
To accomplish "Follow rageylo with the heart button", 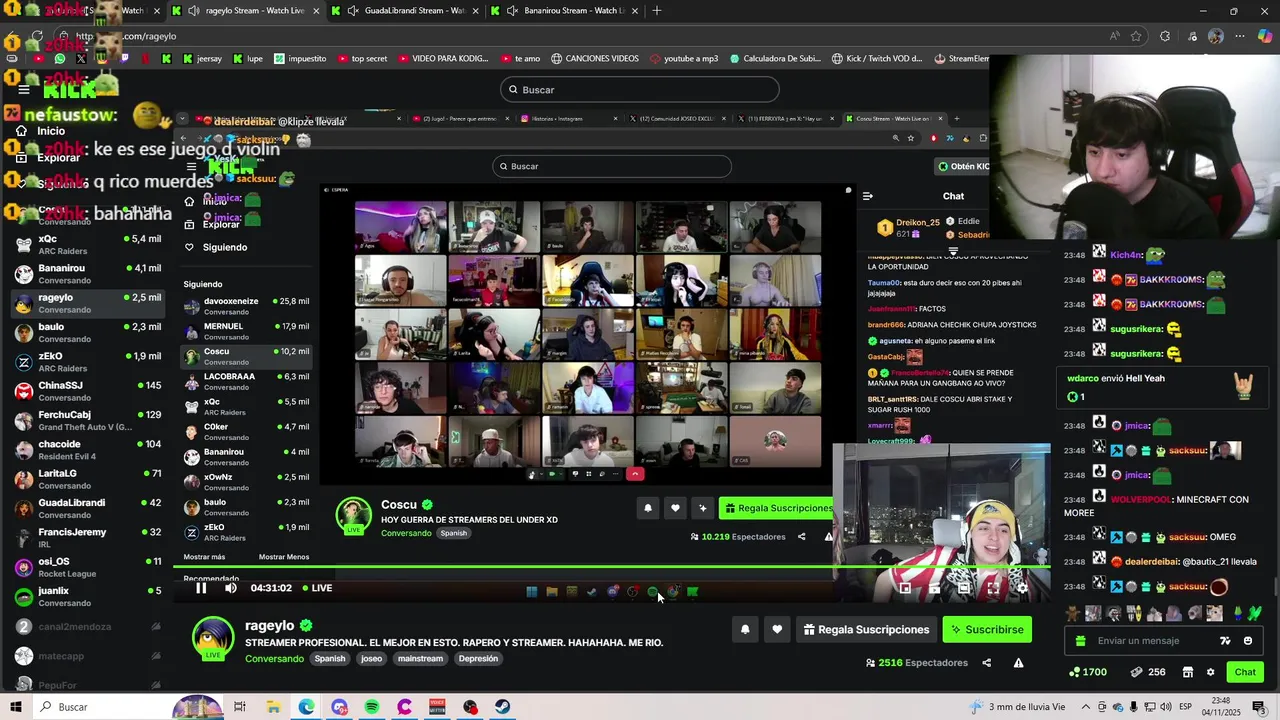I will pos(777,630).
